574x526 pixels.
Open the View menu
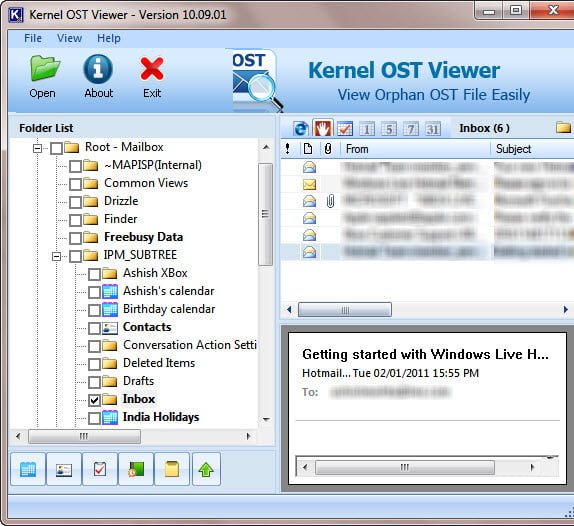69,38
